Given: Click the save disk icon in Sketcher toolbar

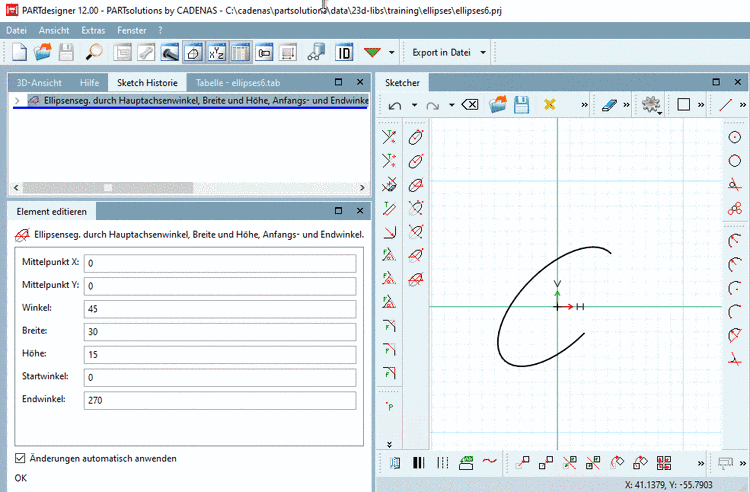Looking at the screenshot, I should [522, 104].
